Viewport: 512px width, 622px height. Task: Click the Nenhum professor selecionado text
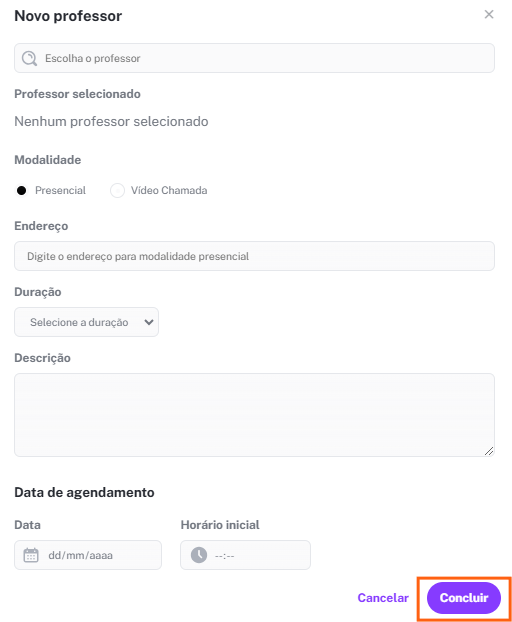pos(111,121)
